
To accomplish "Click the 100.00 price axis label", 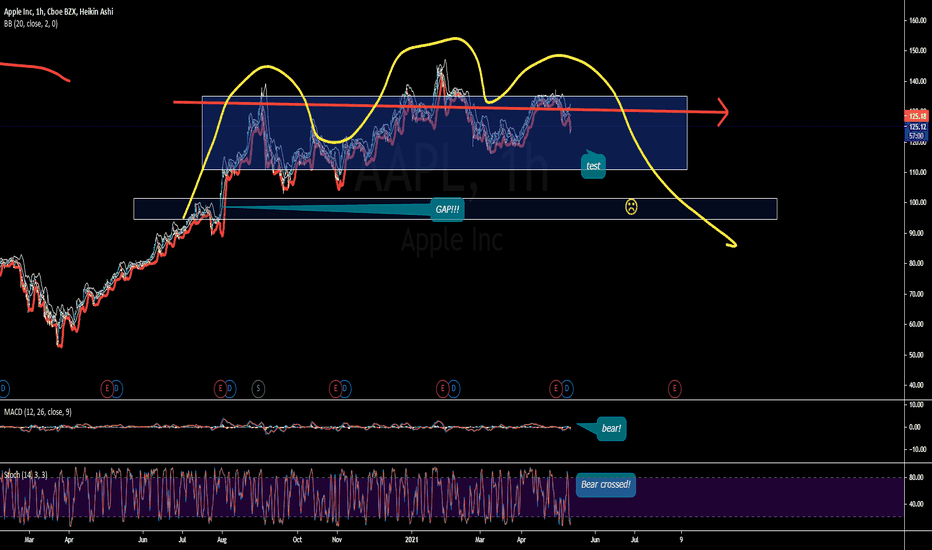I will pyautogui.click(x=918, y=202).
